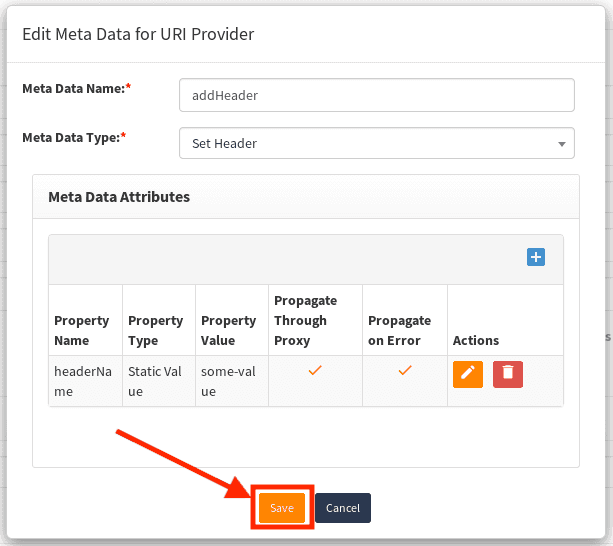Click the Property Value column header
This screenshot has height=546, width=613.
tap(229, 330)
